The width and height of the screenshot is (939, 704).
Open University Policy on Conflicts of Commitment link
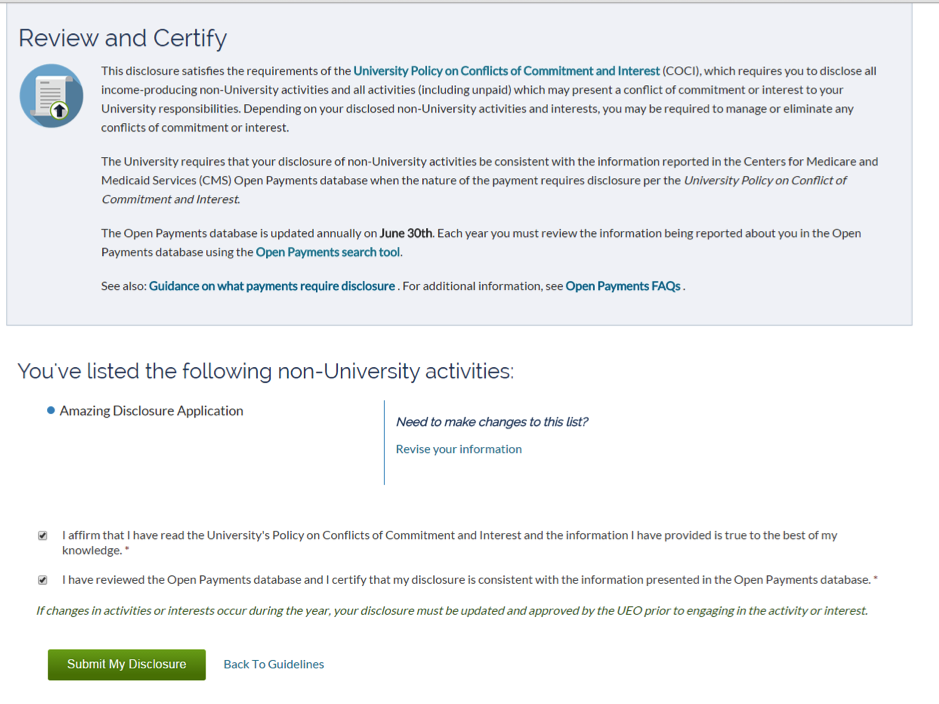click(x=506, y=71)
